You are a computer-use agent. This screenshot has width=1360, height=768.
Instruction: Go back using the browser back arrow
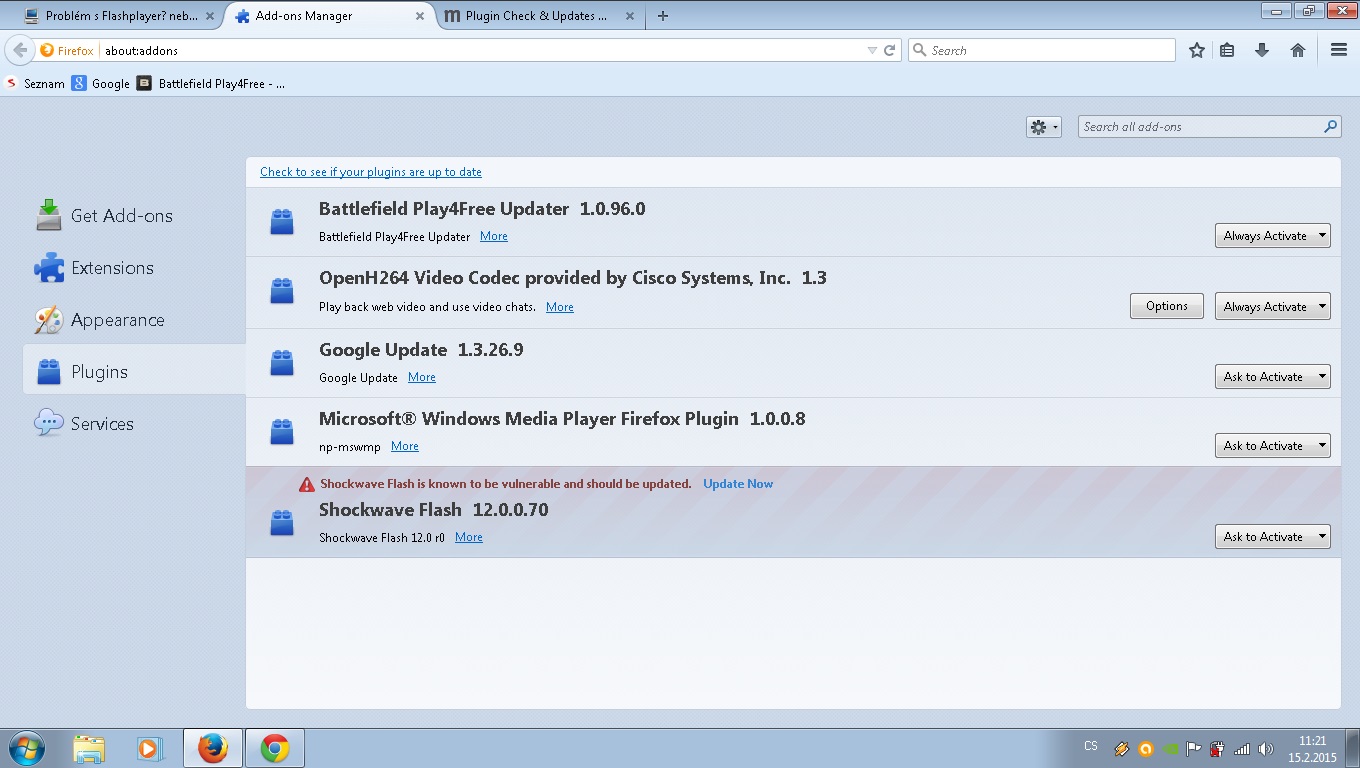(19, 50)
